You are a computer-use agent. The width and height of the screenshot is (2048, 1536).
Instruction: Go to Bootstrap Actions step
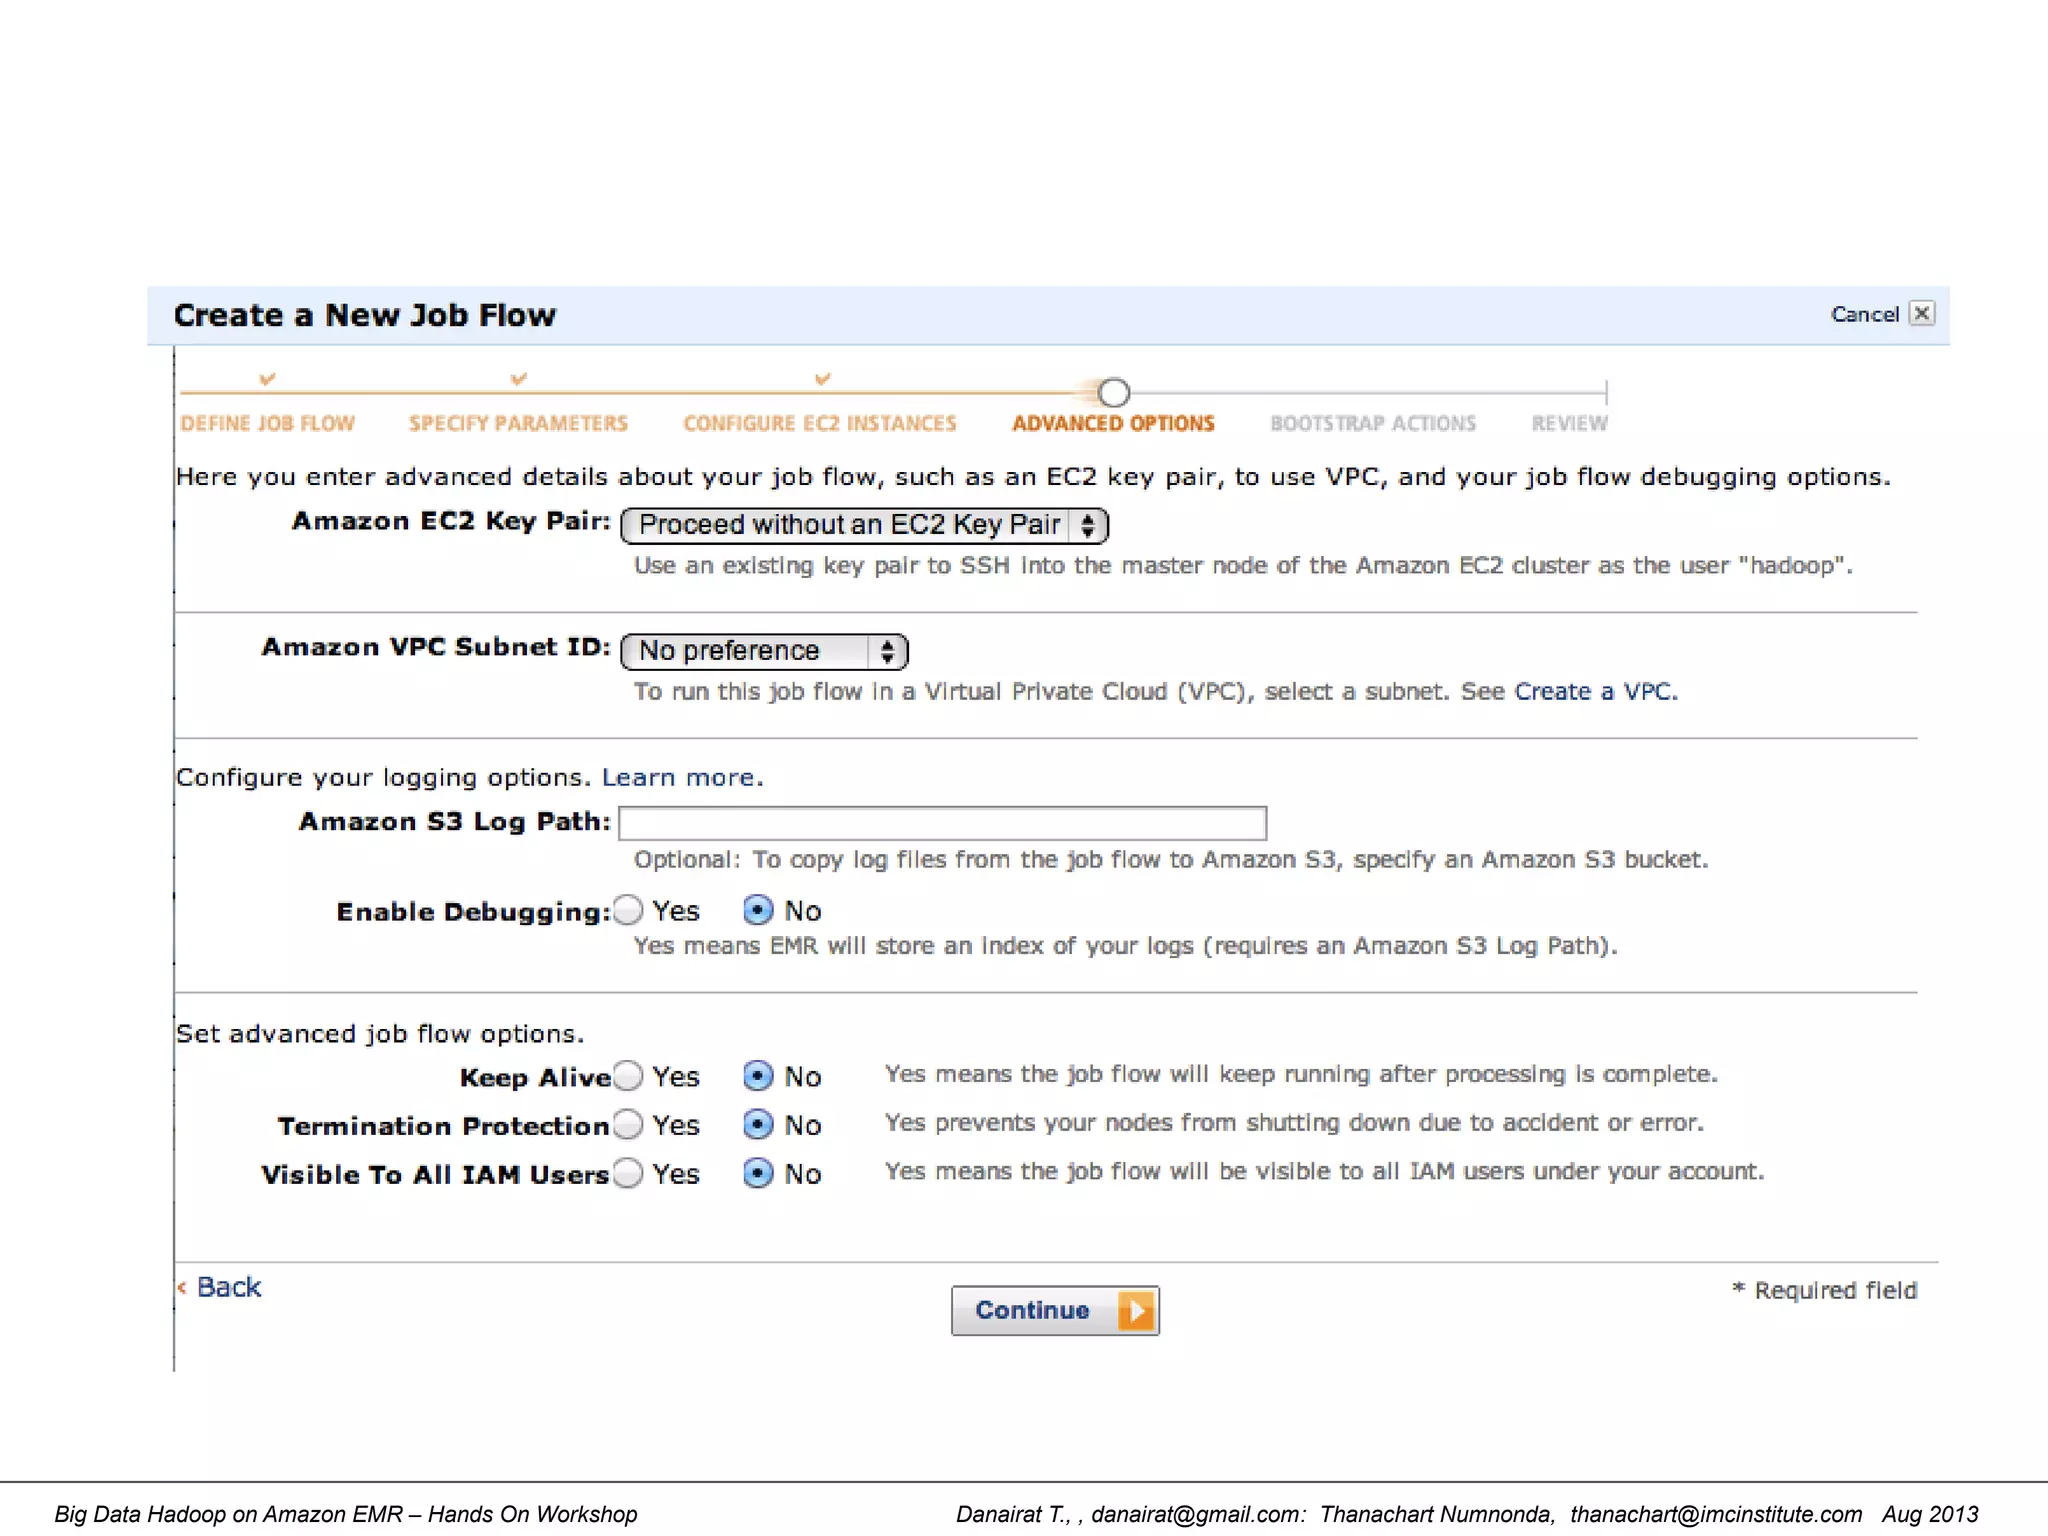(x=1372, y=423)
